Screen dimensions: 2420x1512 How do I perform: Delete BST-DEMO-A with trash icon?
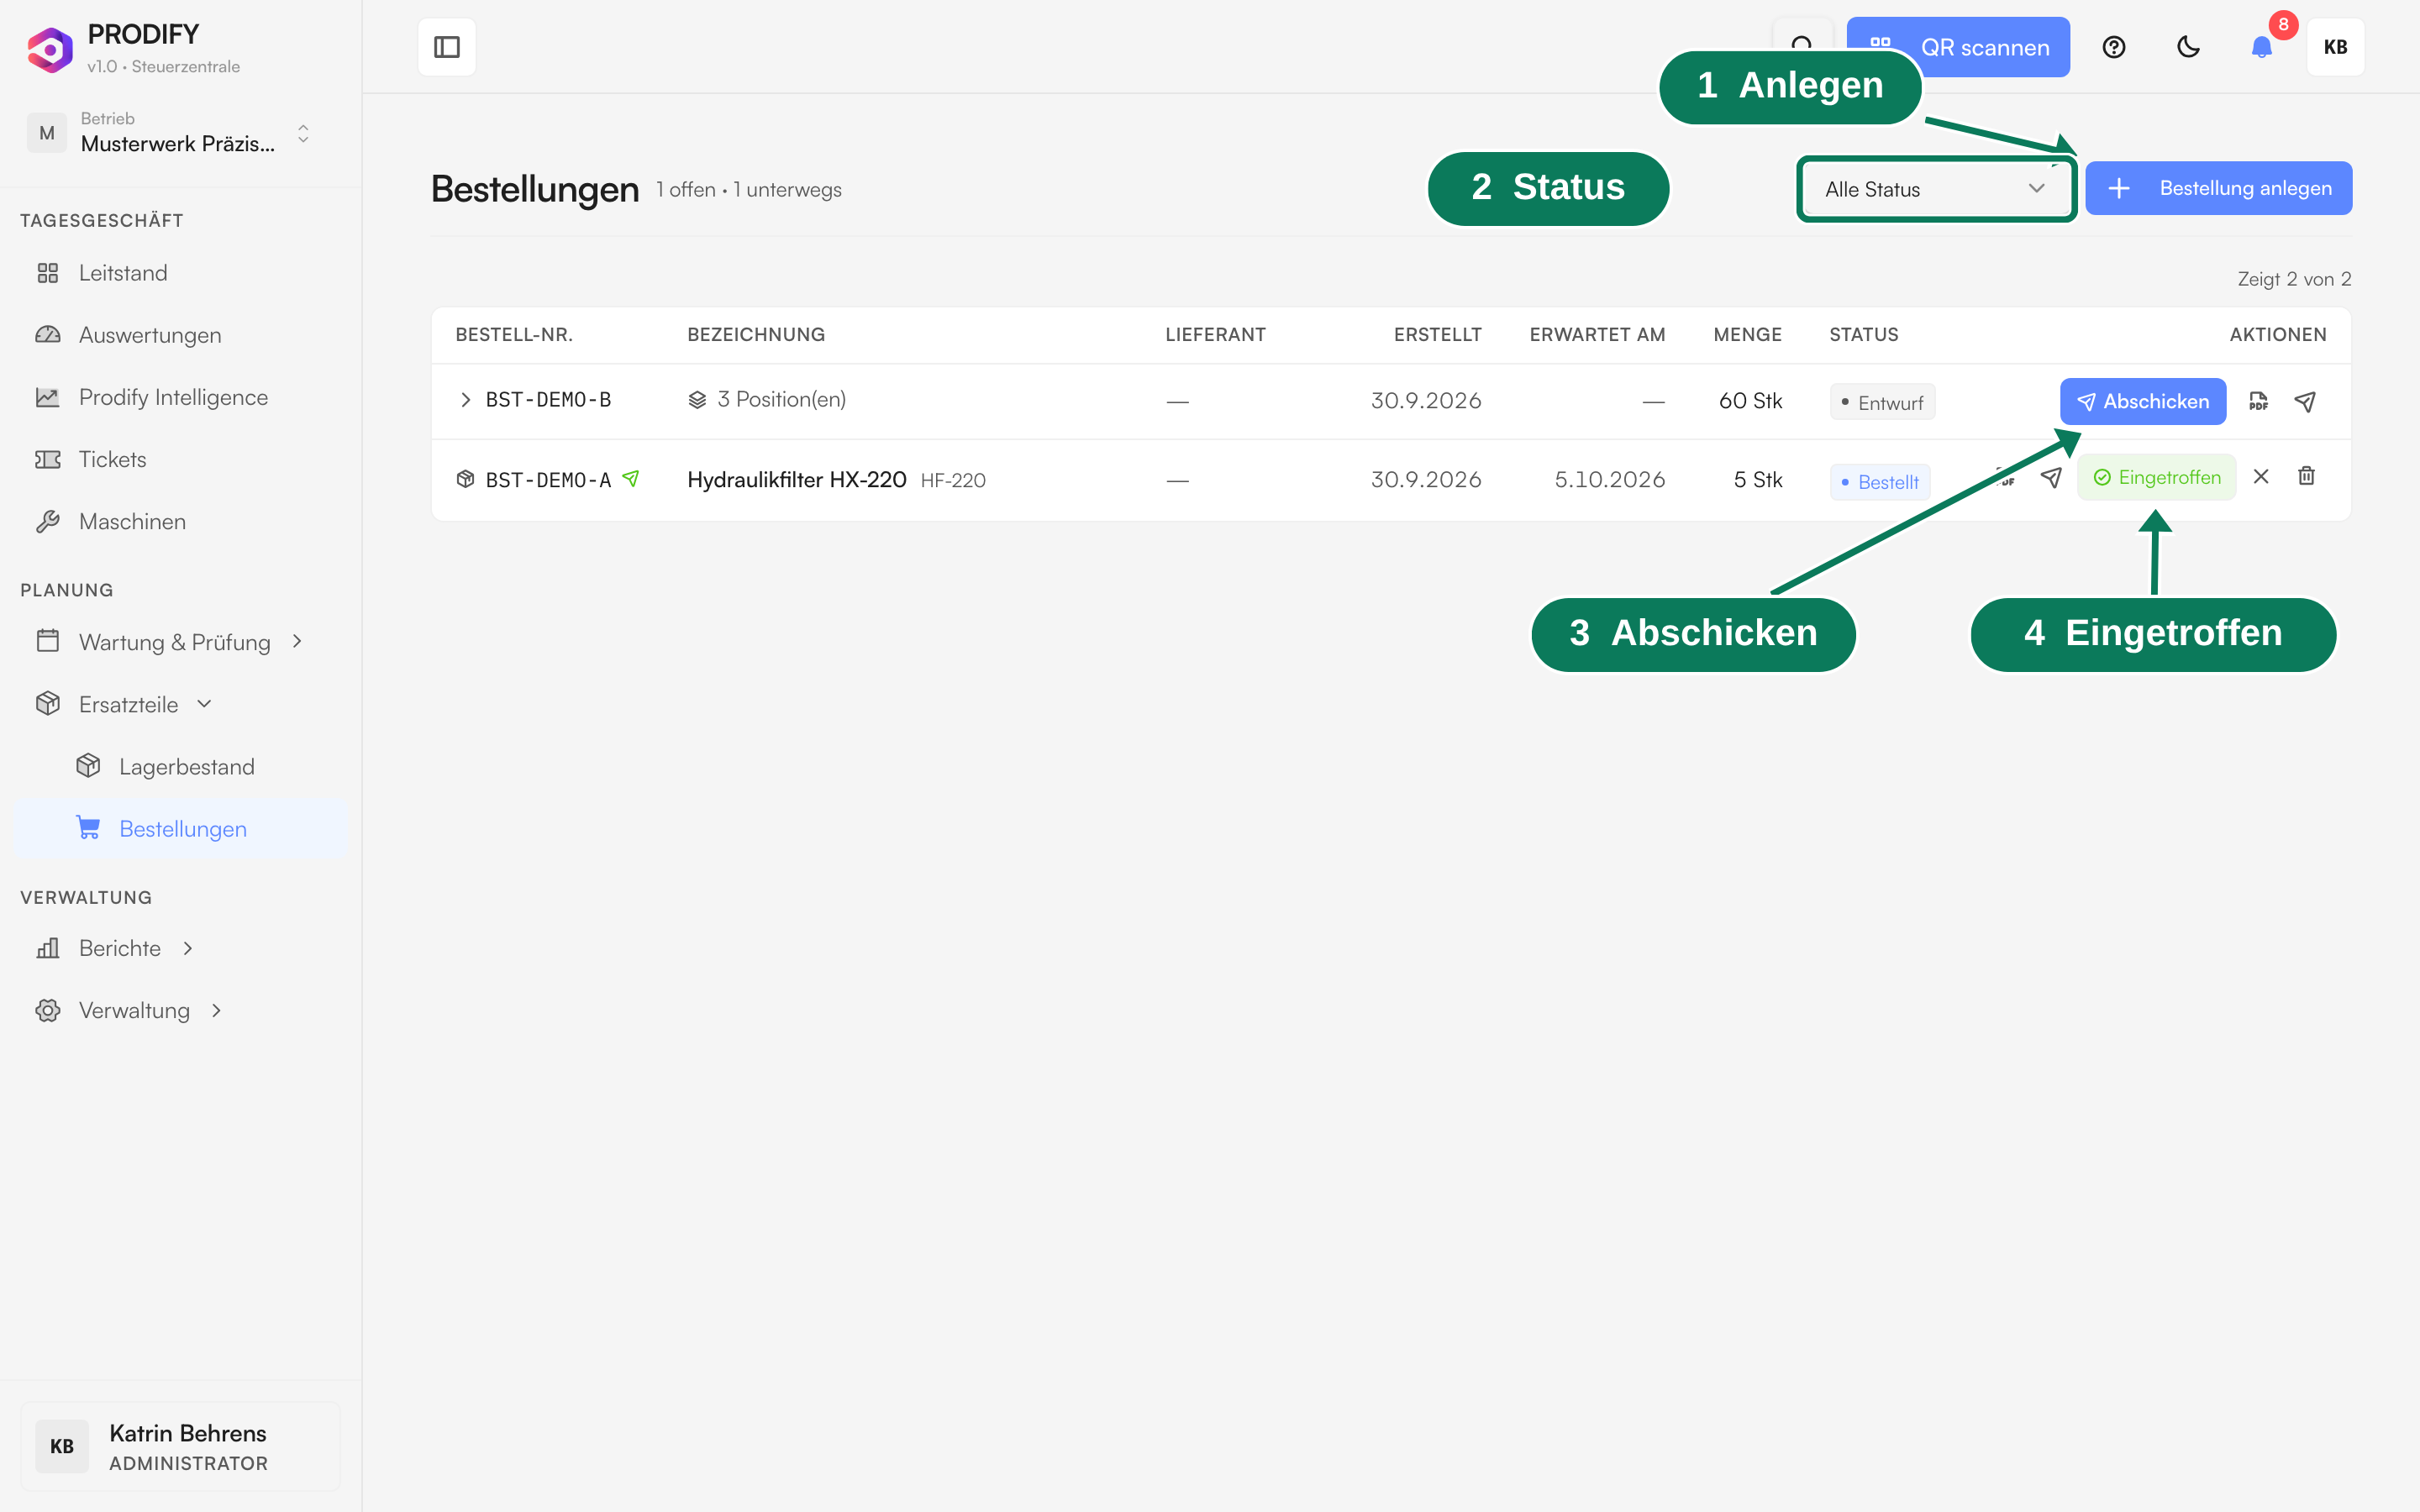2306,477
